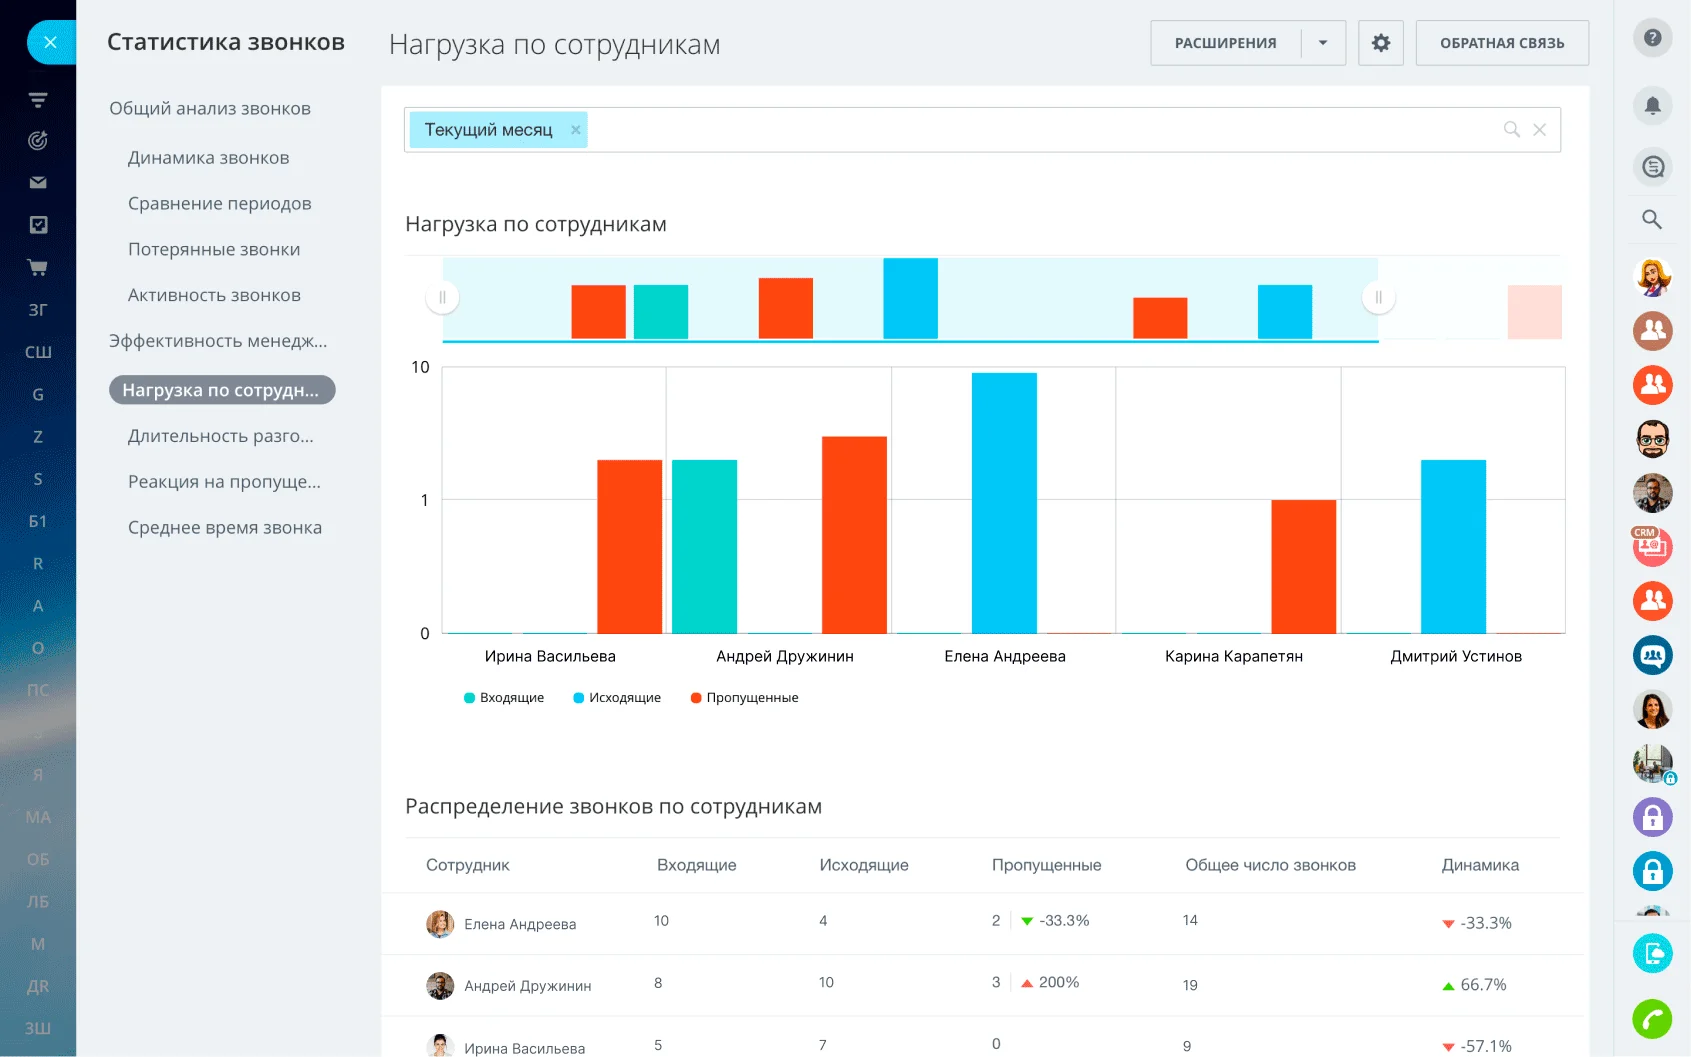This screenshot has width=1691, height=1057.
Task: Switch to the Динамика звонков section
Action: [x=208, y=157]
